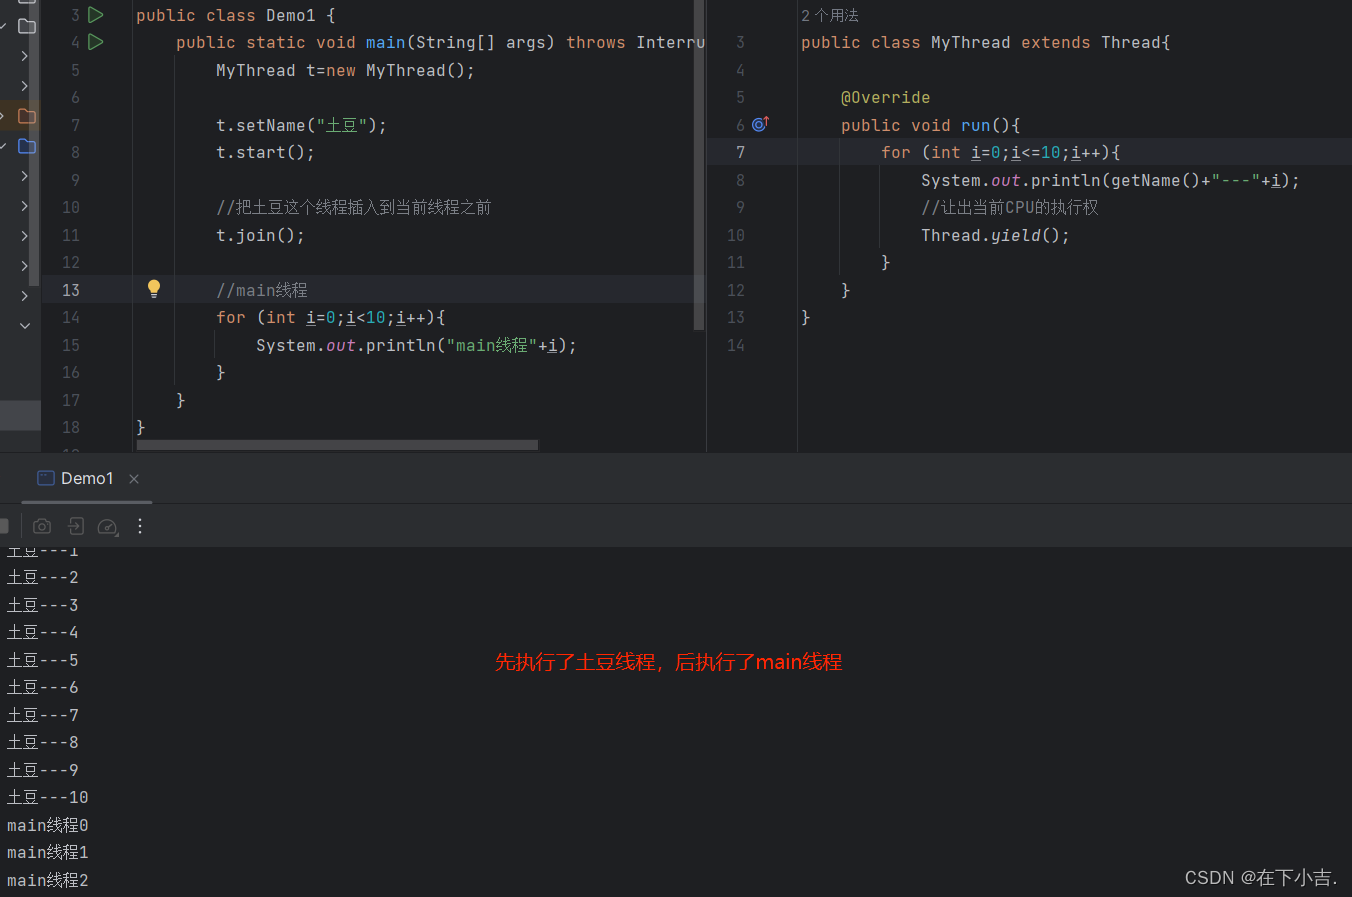The width and height of the screenshot is (1352, 897).
Task: Select the blue folder in the project tree
Action: [27, 146]
